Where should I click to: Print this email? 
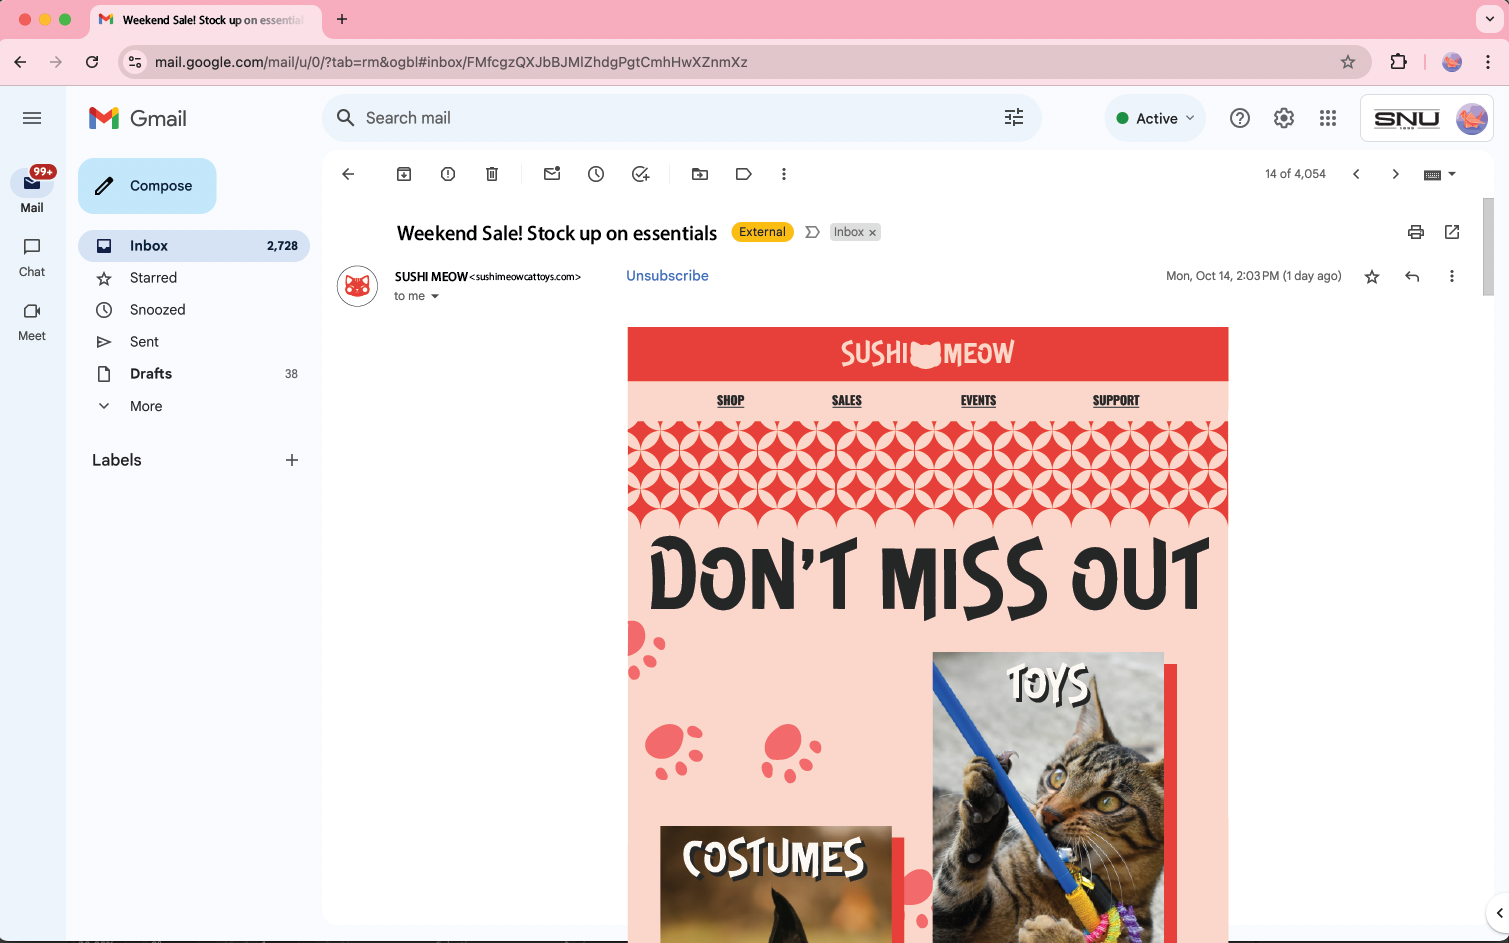pos(1416,232)
